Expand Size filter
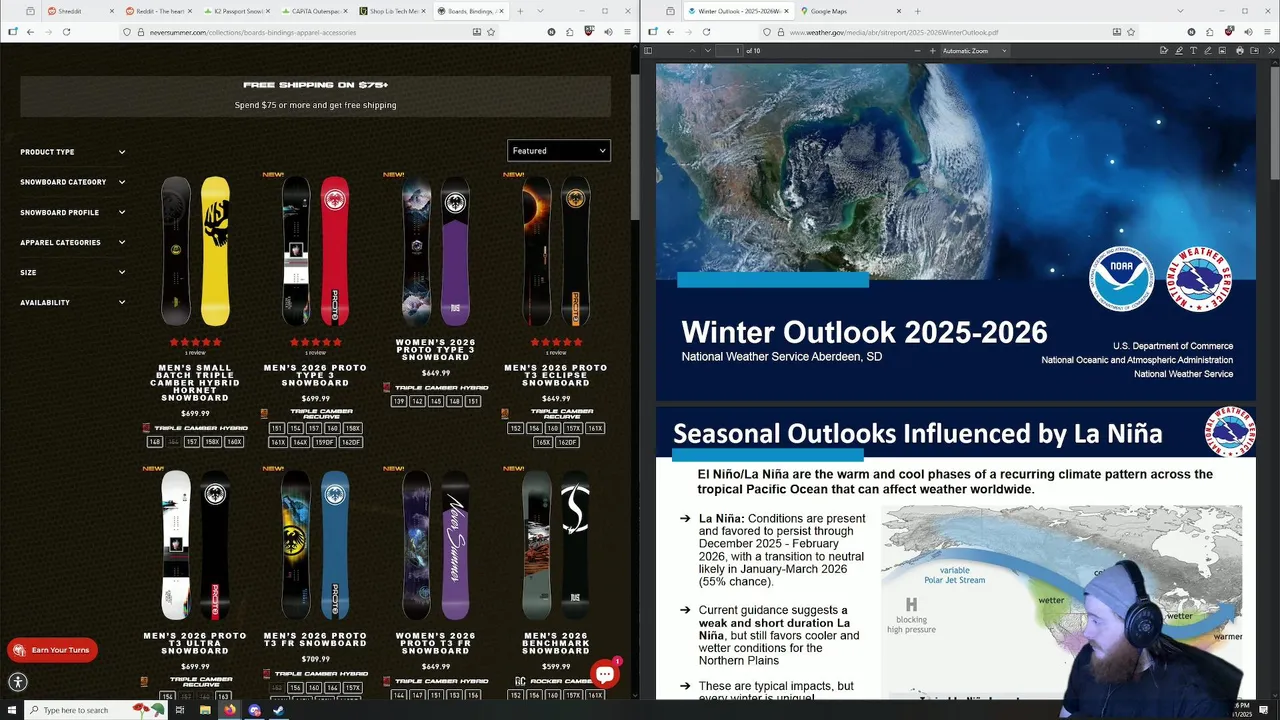Image resolution: width=1280 pixels, height=720 pixels. (x=73, y=272)
